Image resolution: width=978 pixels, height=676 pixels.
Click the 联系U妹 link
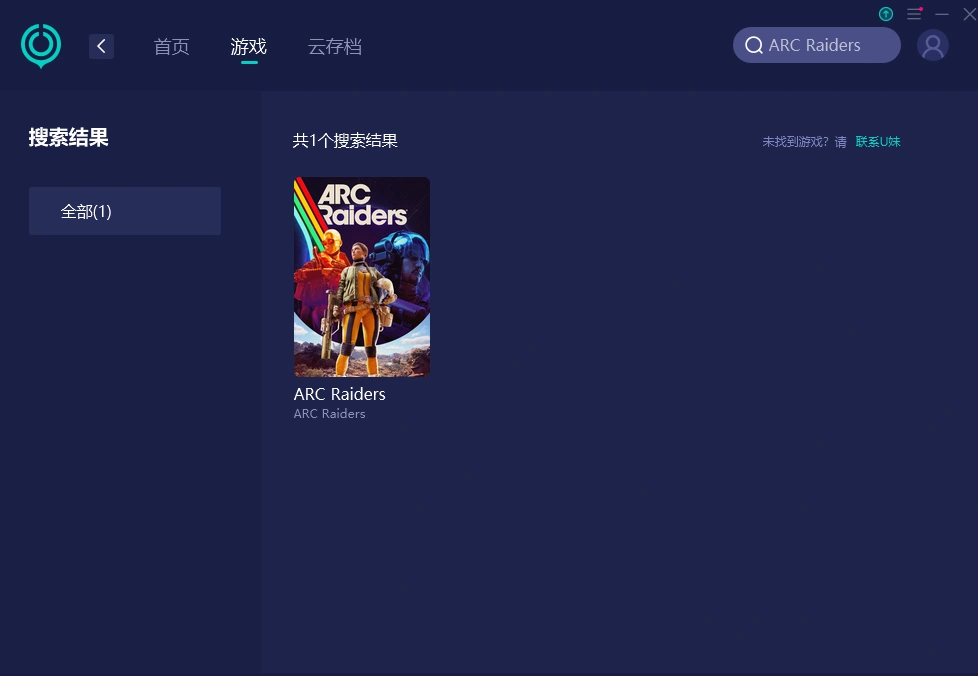click(878, 142)
